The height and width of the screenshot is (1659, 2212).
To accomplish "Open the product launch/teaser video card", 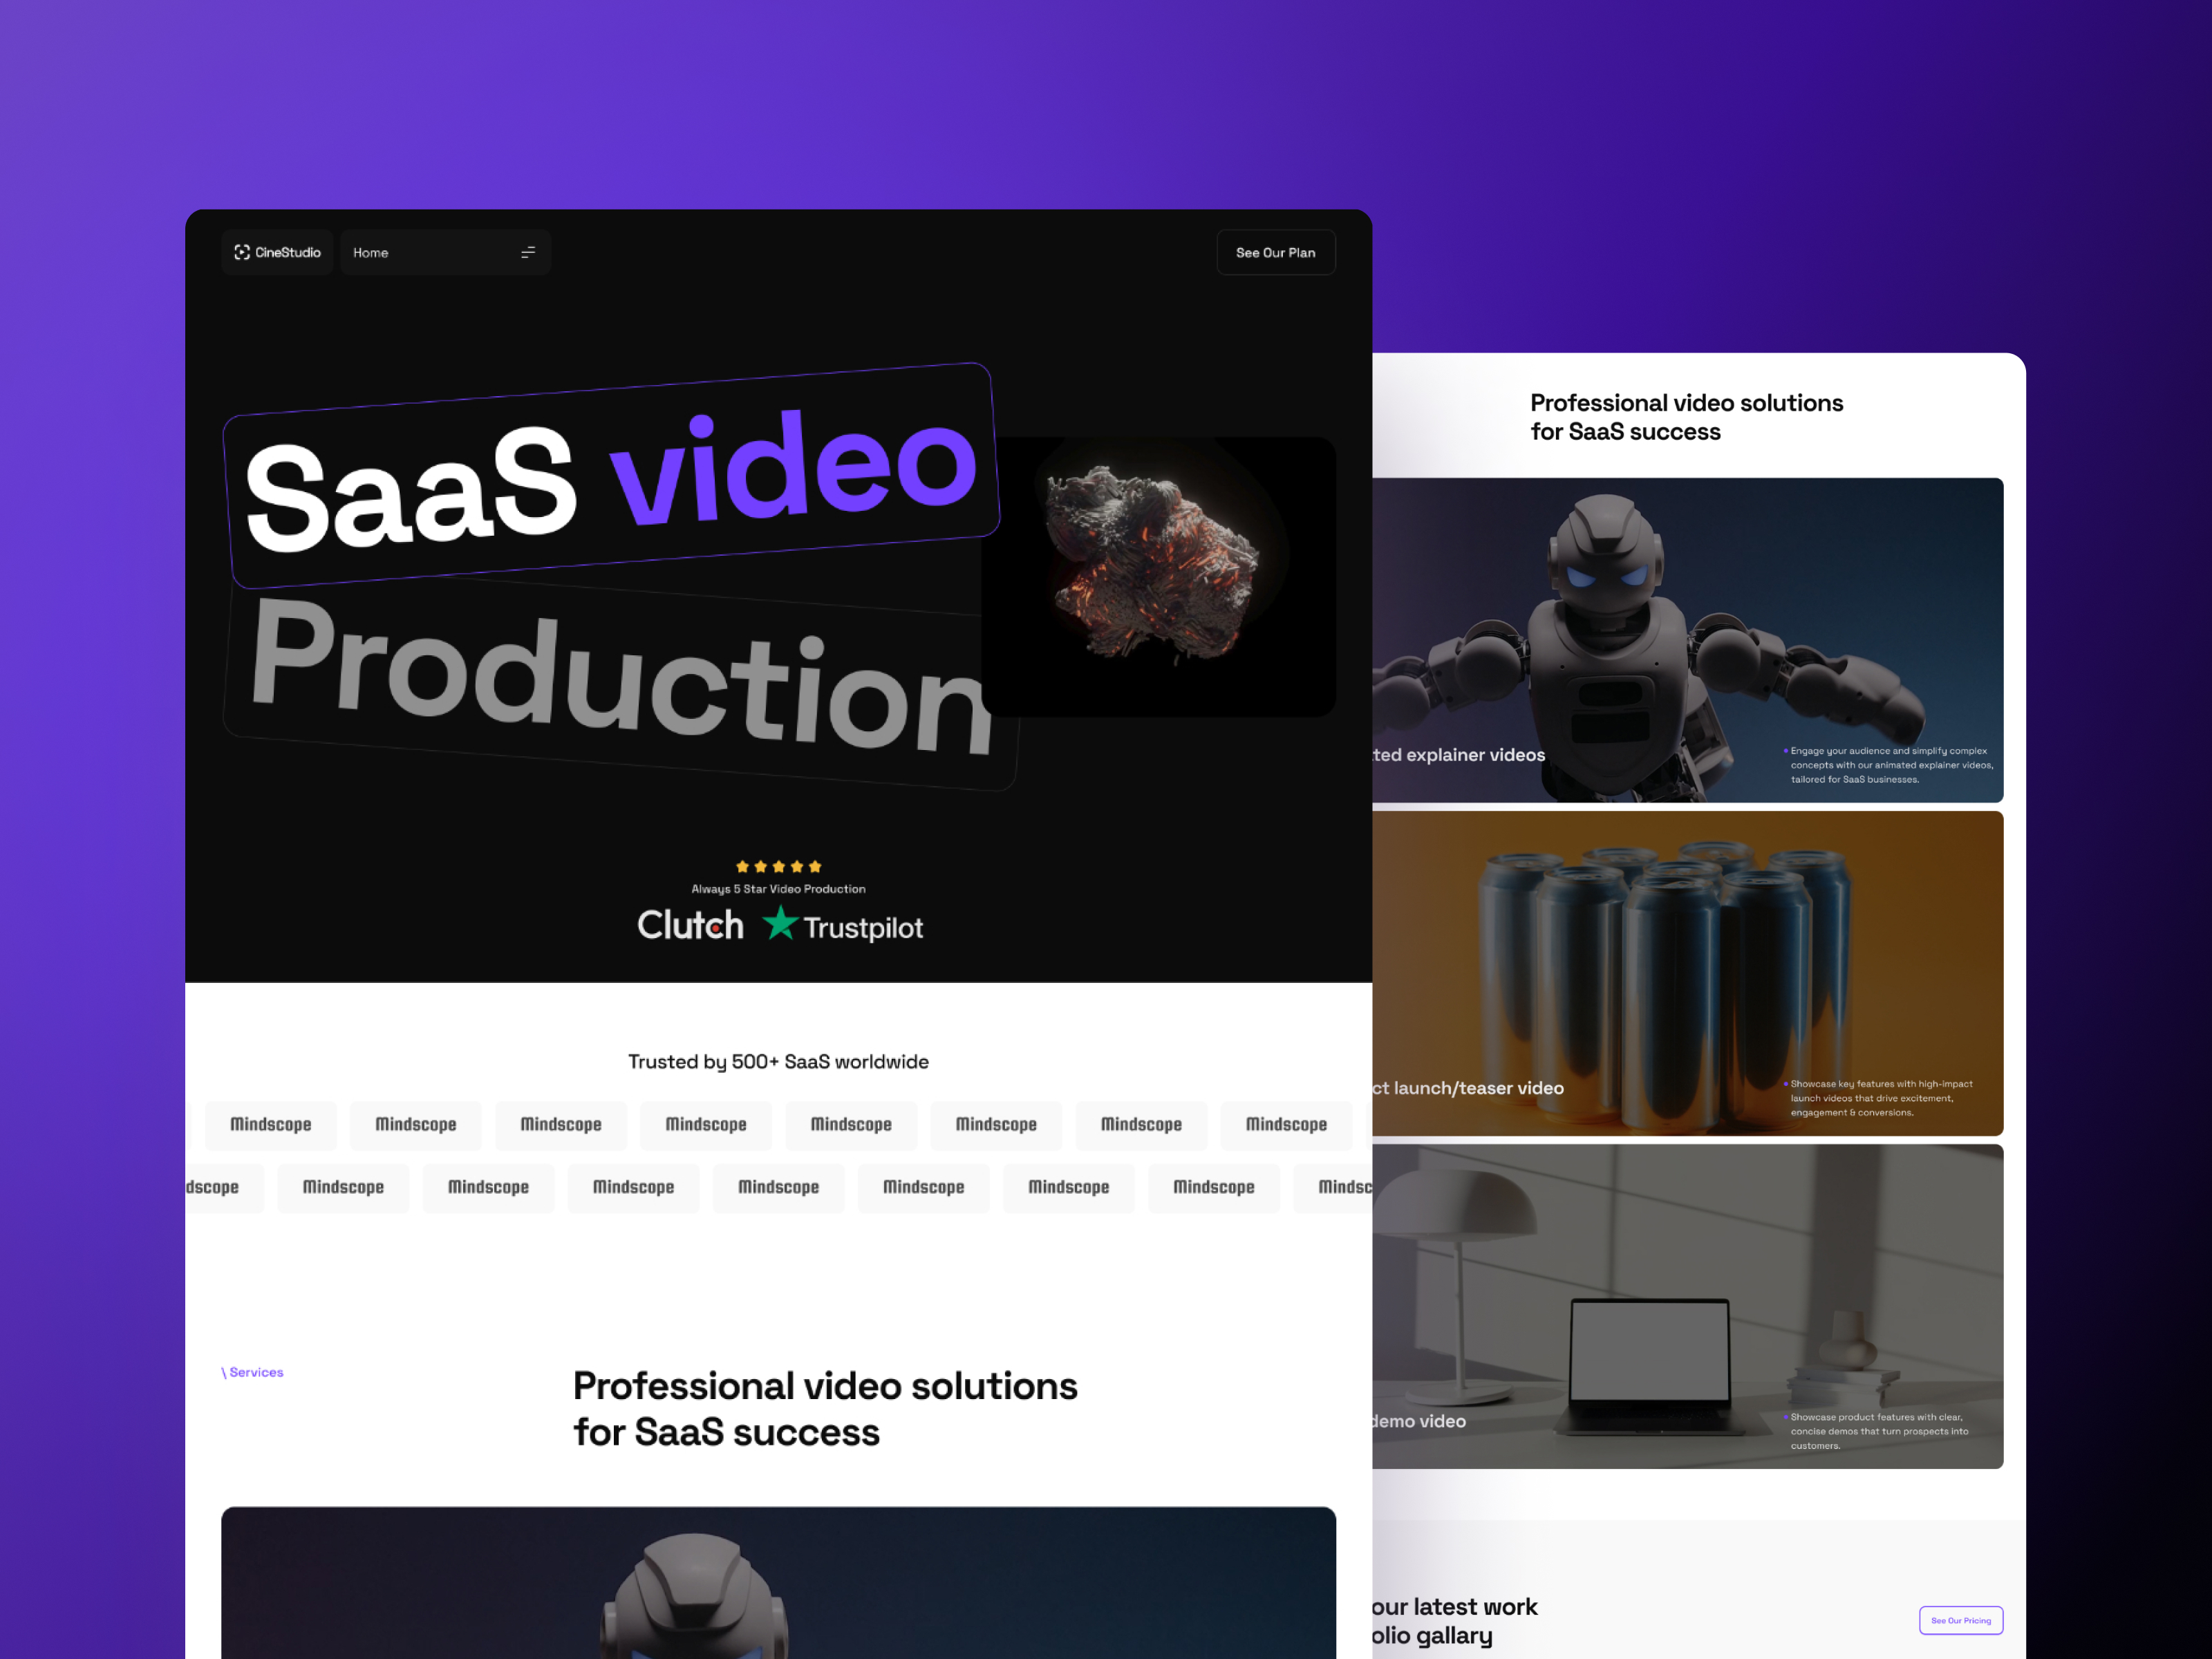I will (1688, 972).
